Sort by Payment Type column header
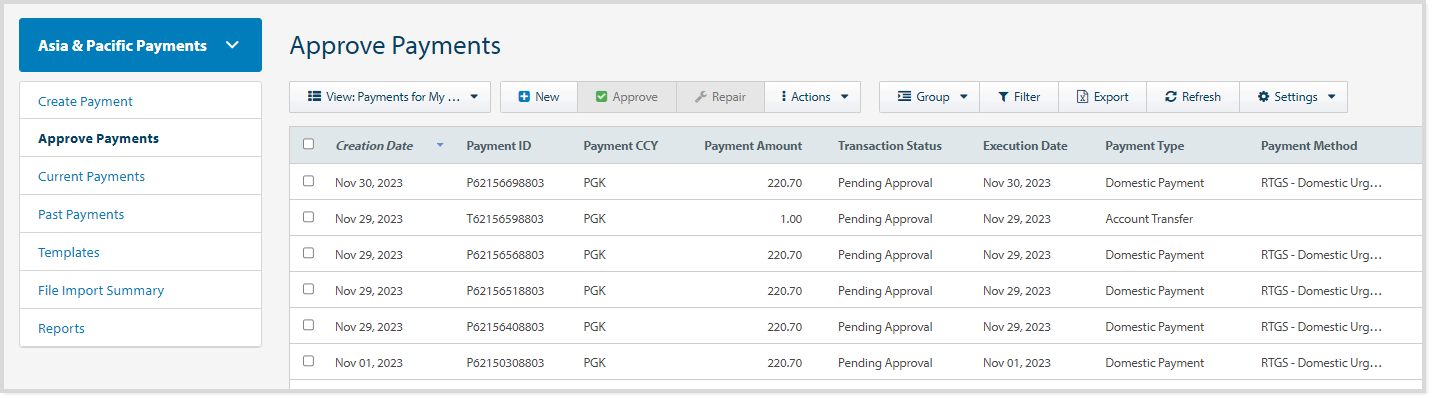 point(1145,146)
